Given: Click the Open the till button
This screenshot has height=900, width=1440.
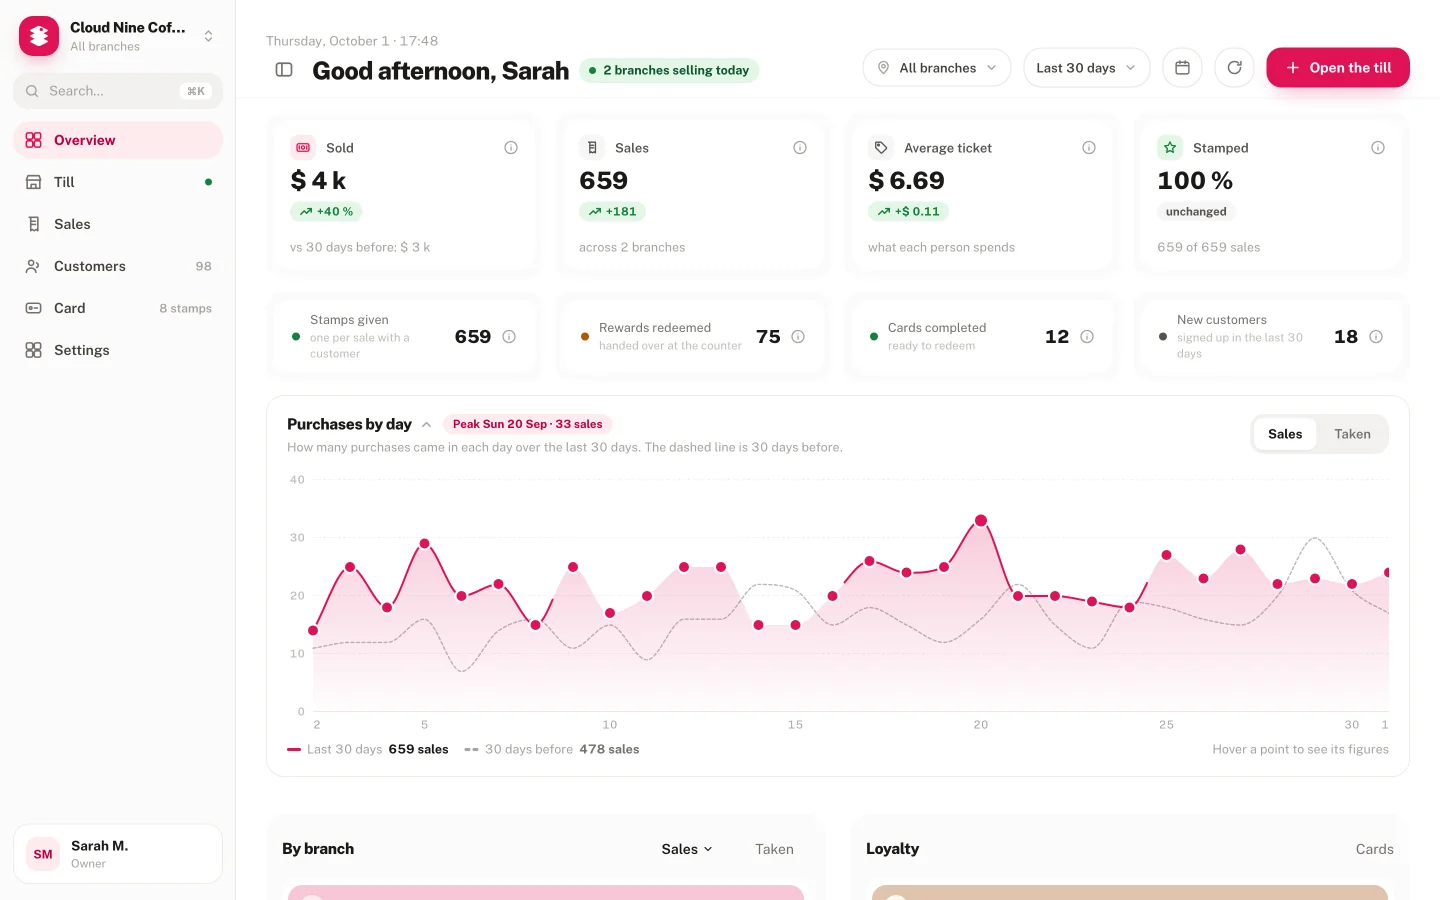Looking at the screenshot, I should 1338,68.
